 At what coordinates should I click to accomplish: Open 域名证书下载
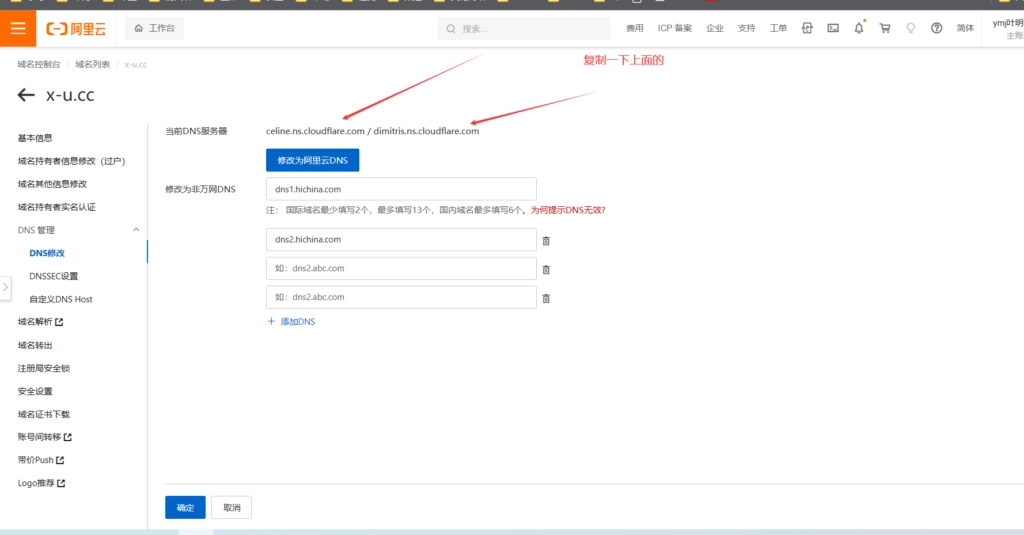[44, 413]
